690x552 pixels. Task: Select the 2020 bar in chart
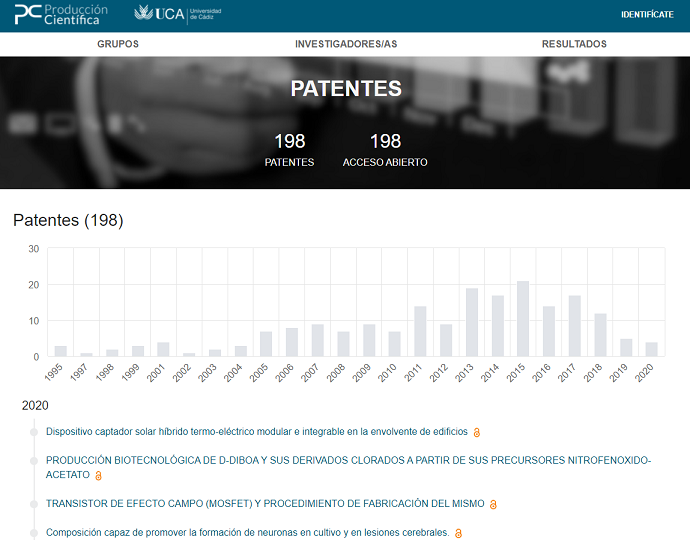pos(652,350)
